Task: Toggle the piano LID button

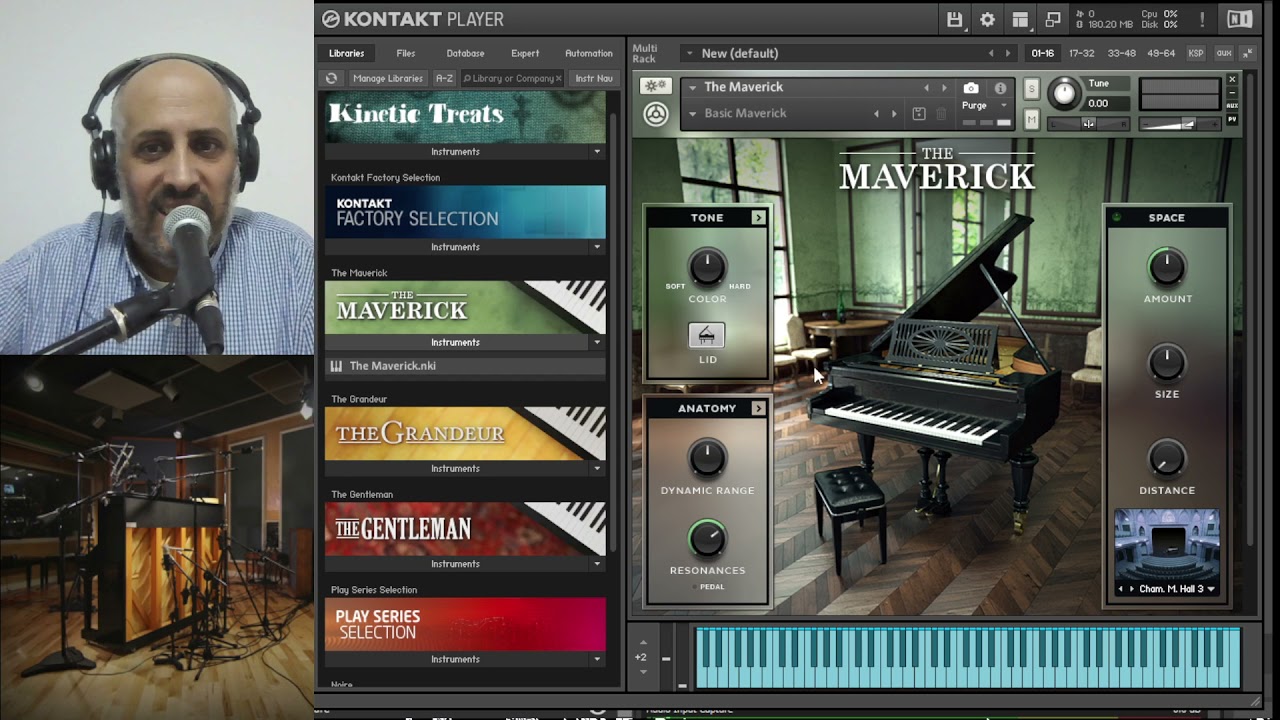Action: (x=707, y=335)
